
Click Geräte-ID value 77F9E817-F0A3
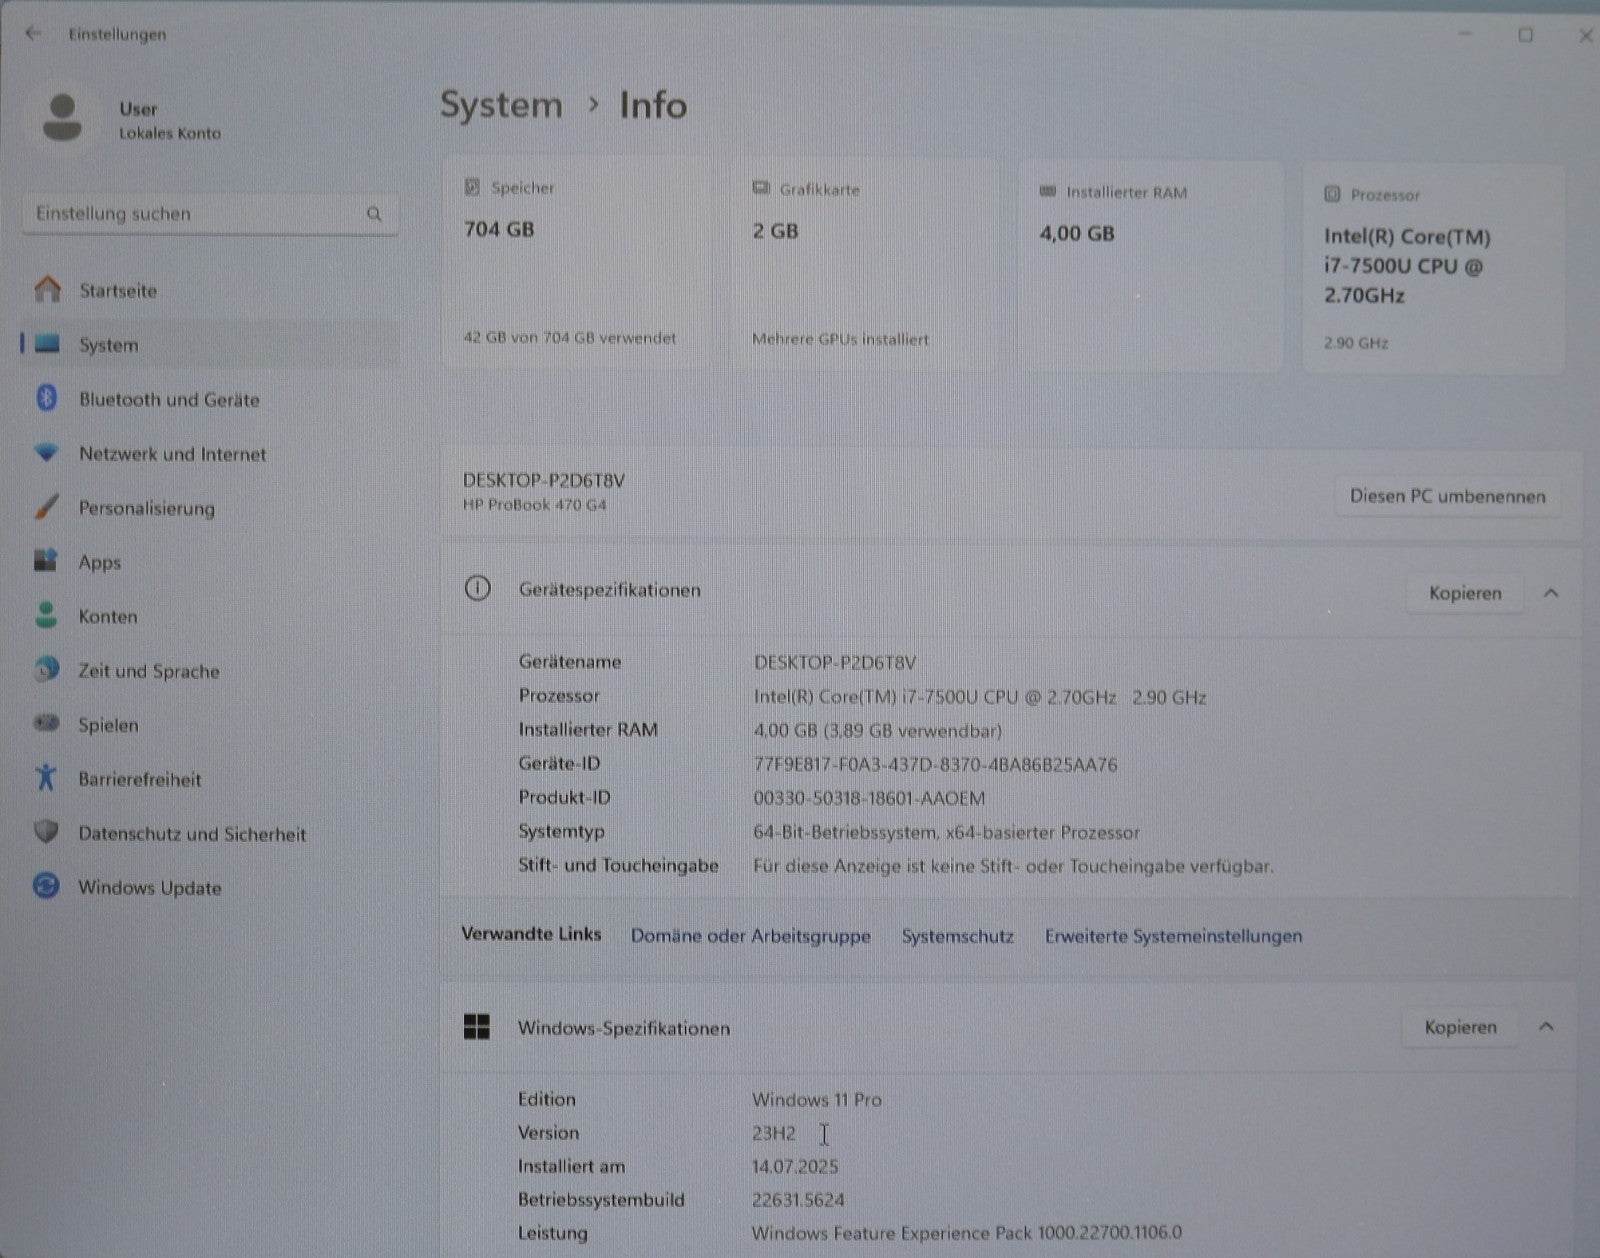click(935, 765)
